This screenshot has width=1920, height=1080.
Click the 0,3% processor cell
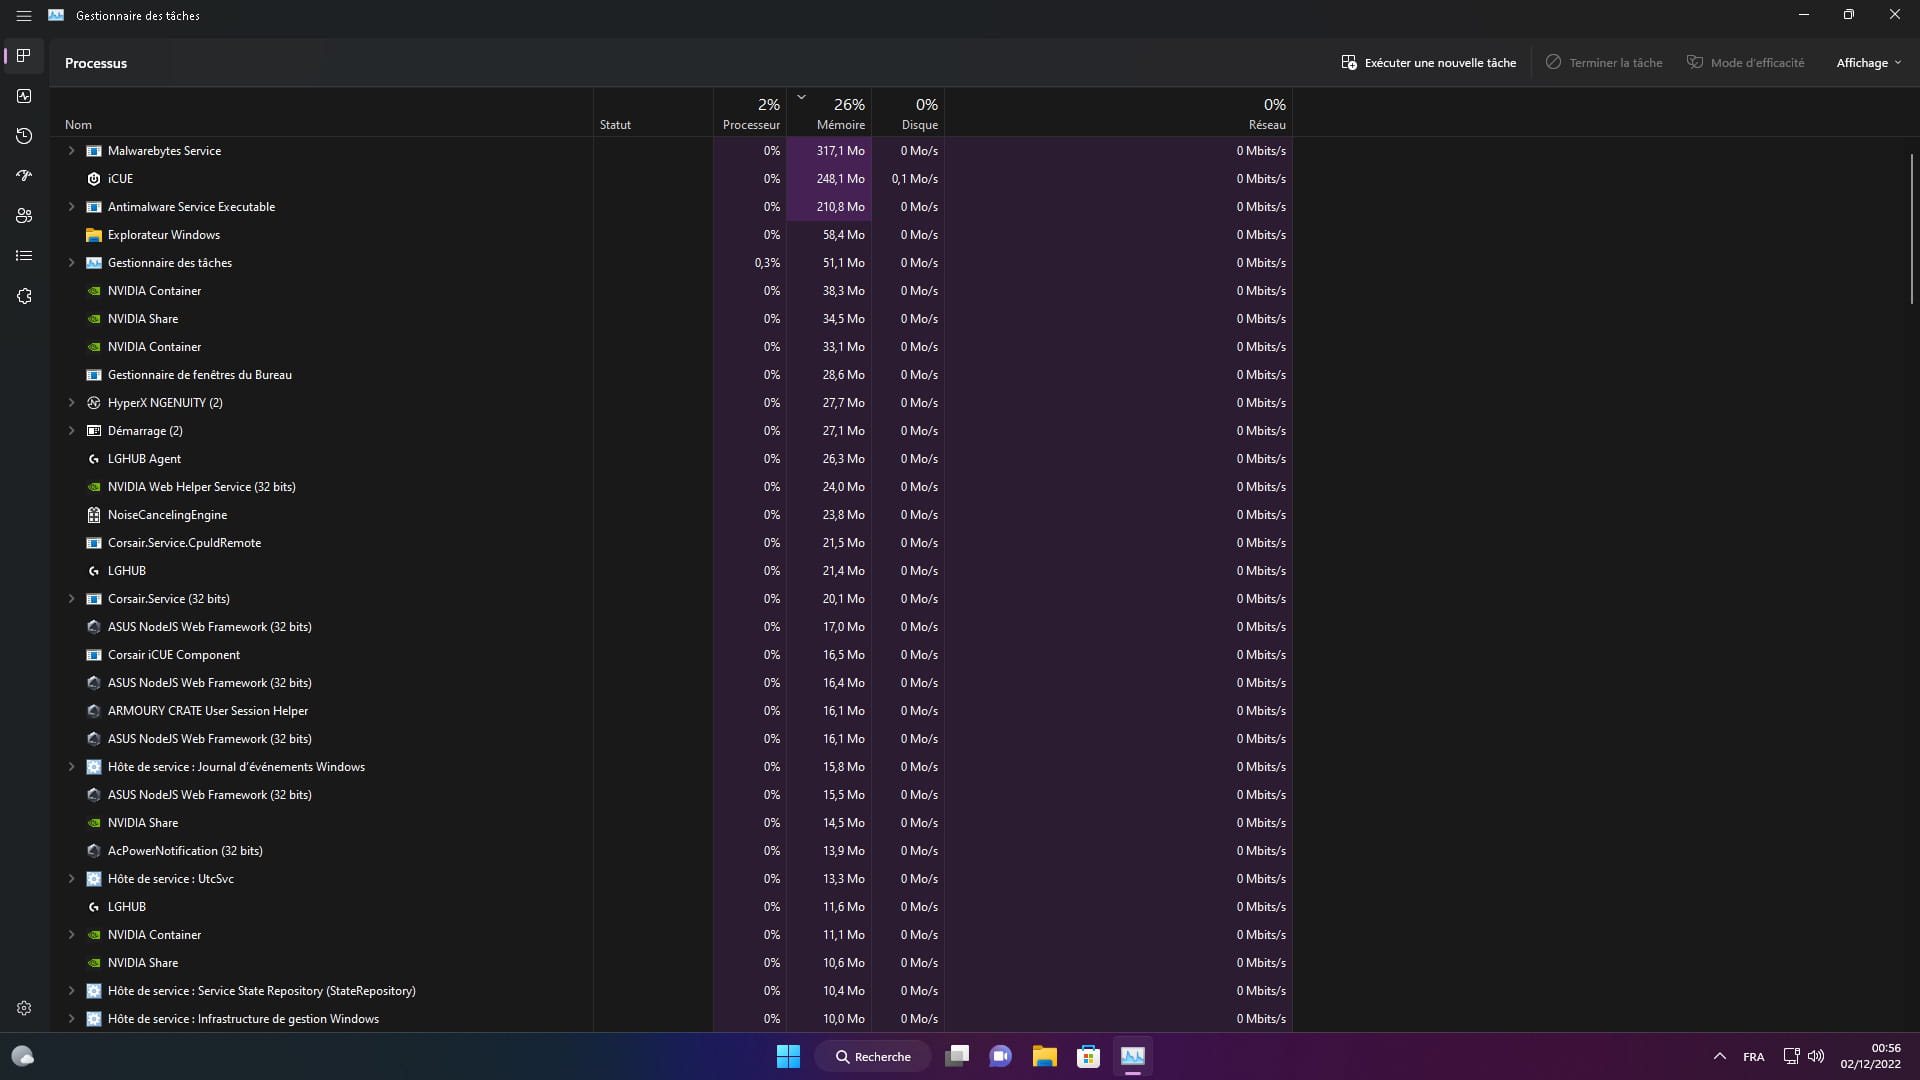750,263
